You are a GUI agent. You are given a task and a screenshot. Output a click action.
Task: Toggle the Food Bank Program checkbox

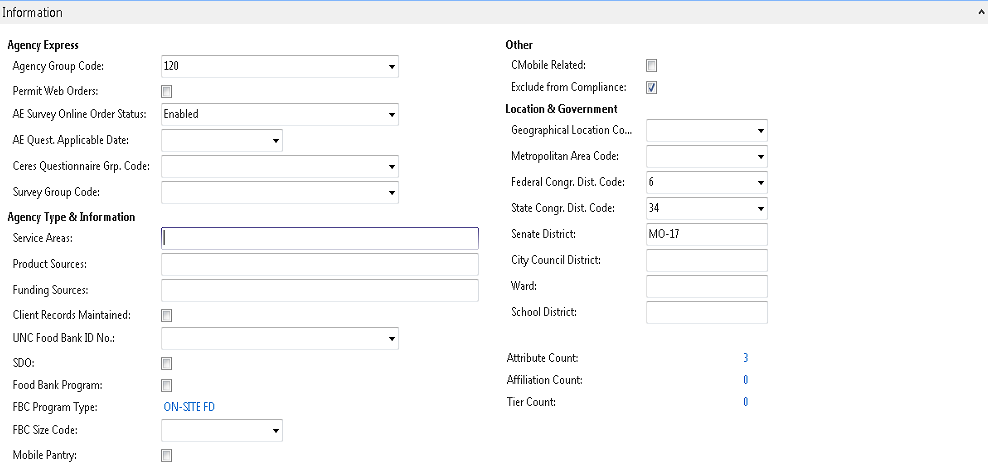(167, 386)
